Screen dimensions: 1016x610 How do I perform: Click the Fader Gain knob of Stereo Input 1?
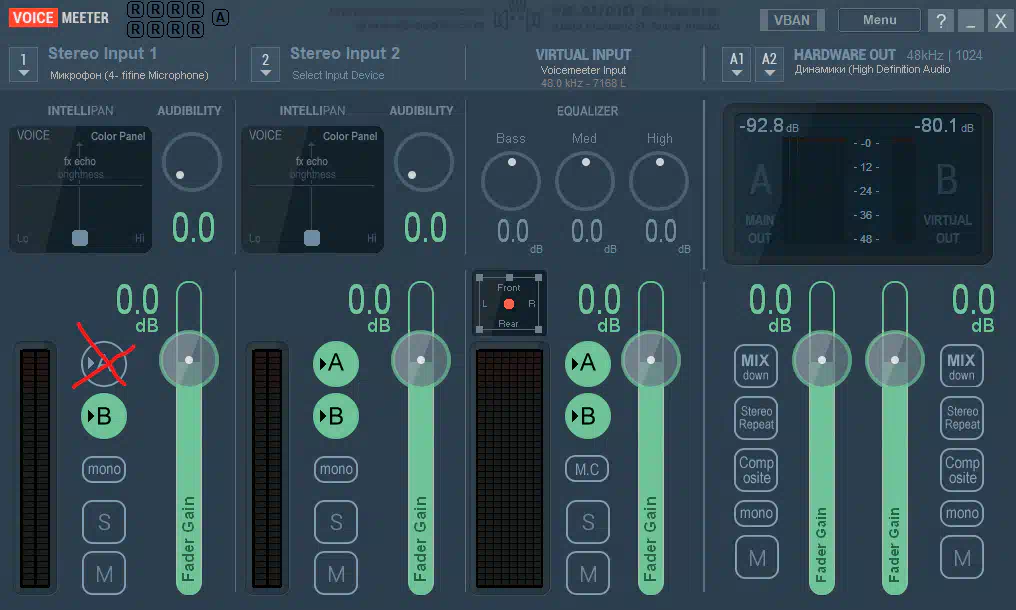pyautogui.click(x=189, y=360)
